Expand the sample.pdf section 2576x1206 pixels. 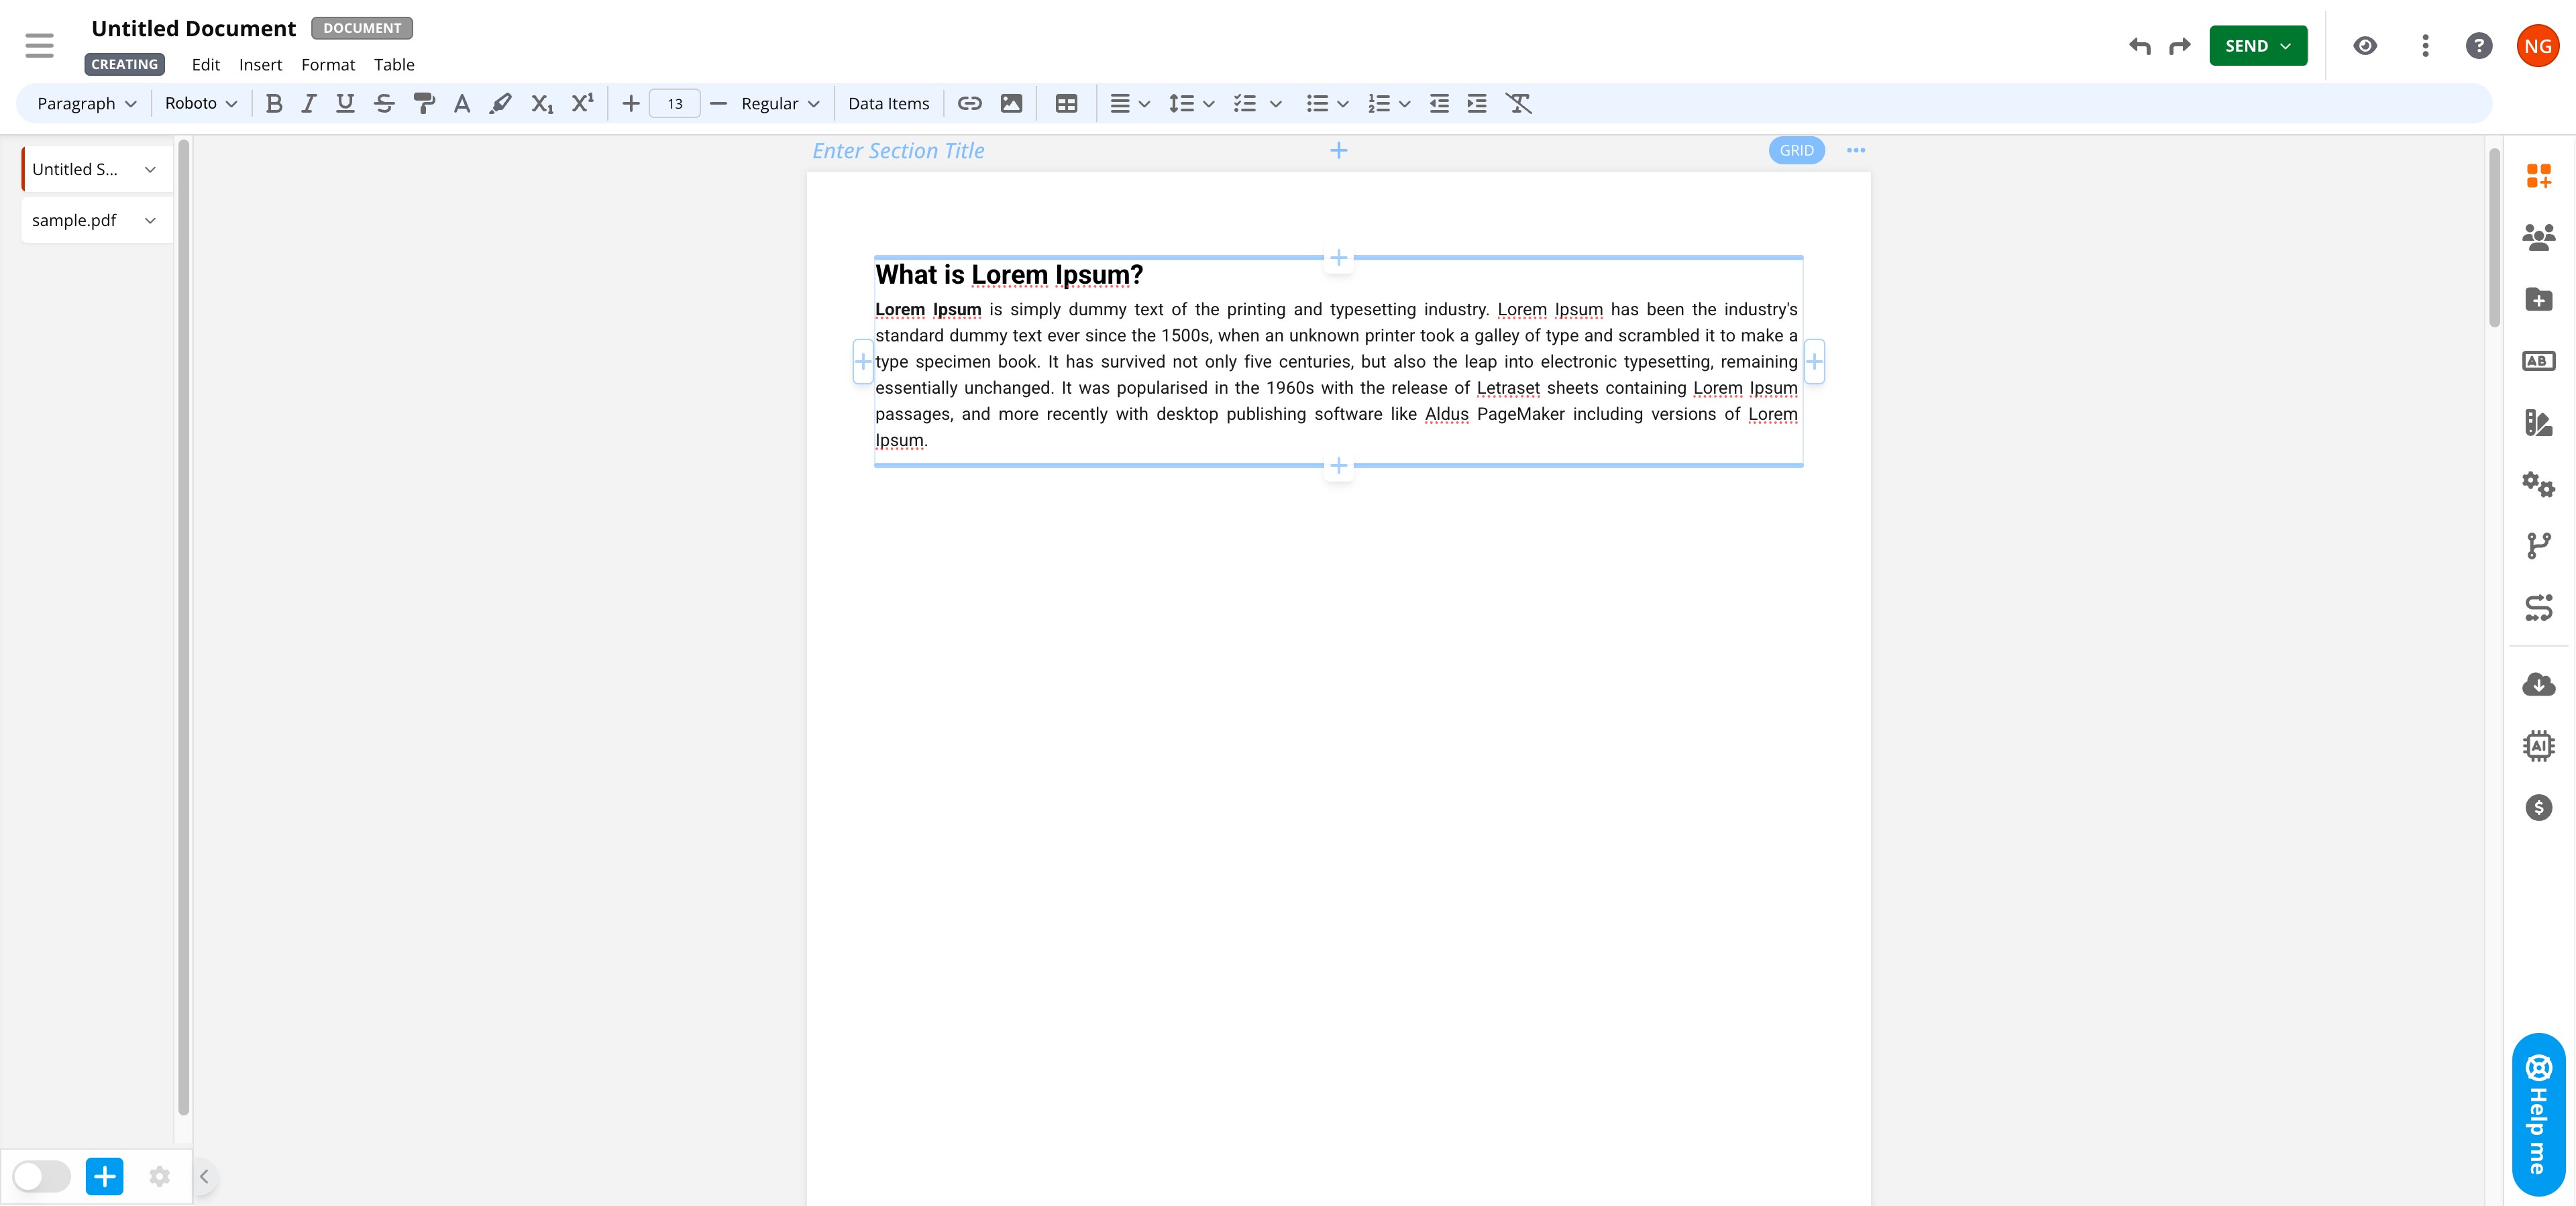tap(150, 220)
